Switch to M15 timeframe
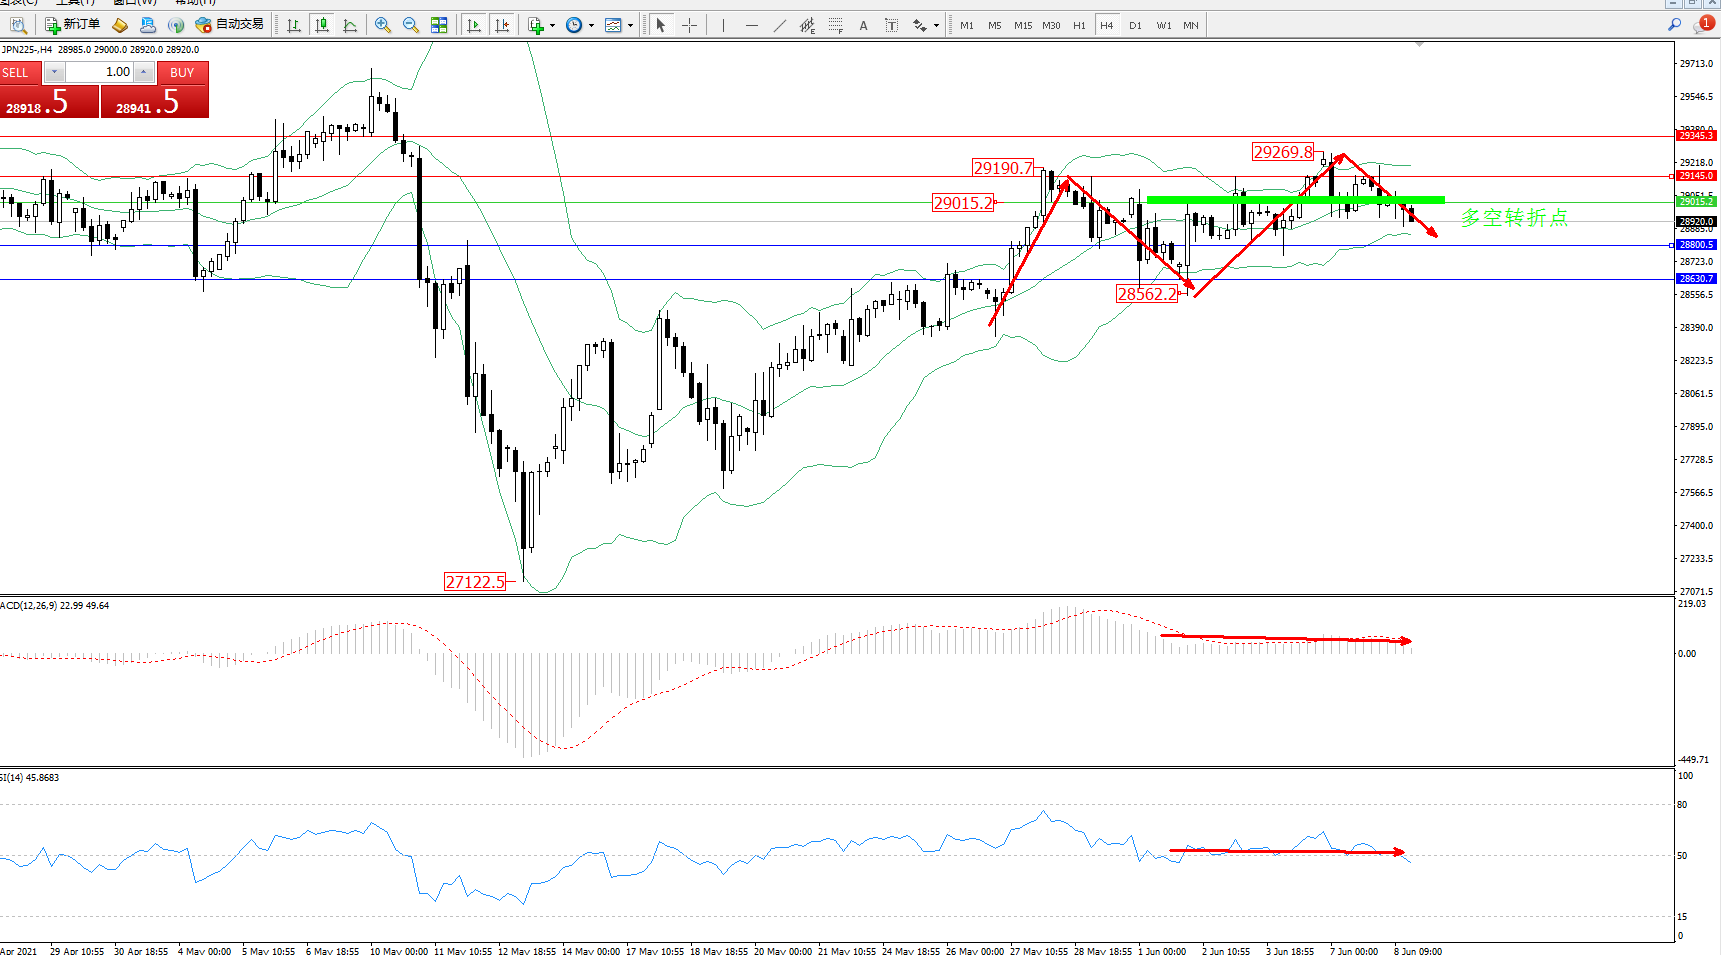1721x955 pixels. pos(1022,26)
